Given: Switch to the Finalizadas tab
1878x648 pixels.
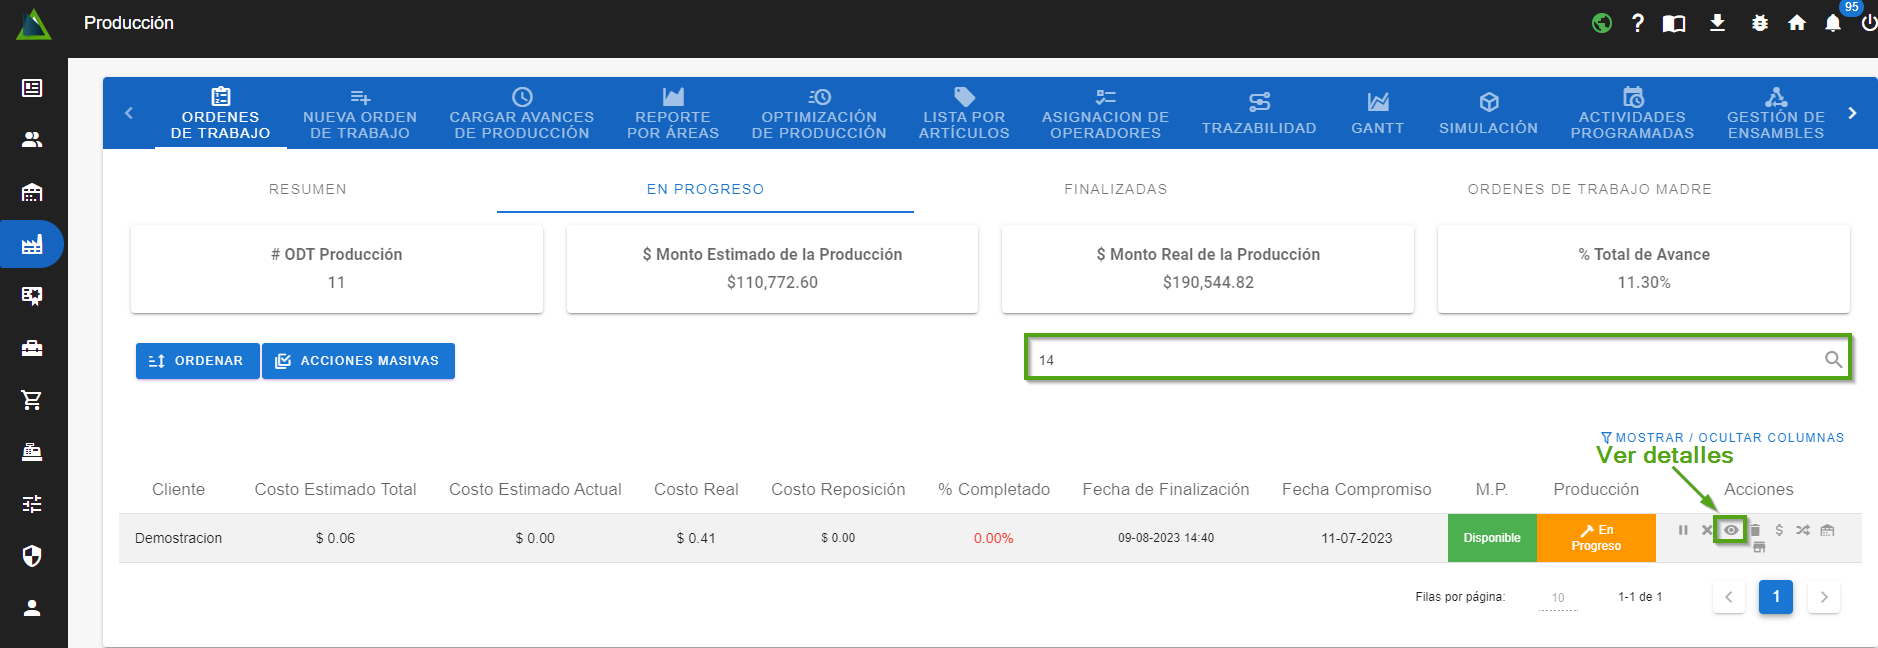Looking at the screenshot, I should click(1115, 189).
